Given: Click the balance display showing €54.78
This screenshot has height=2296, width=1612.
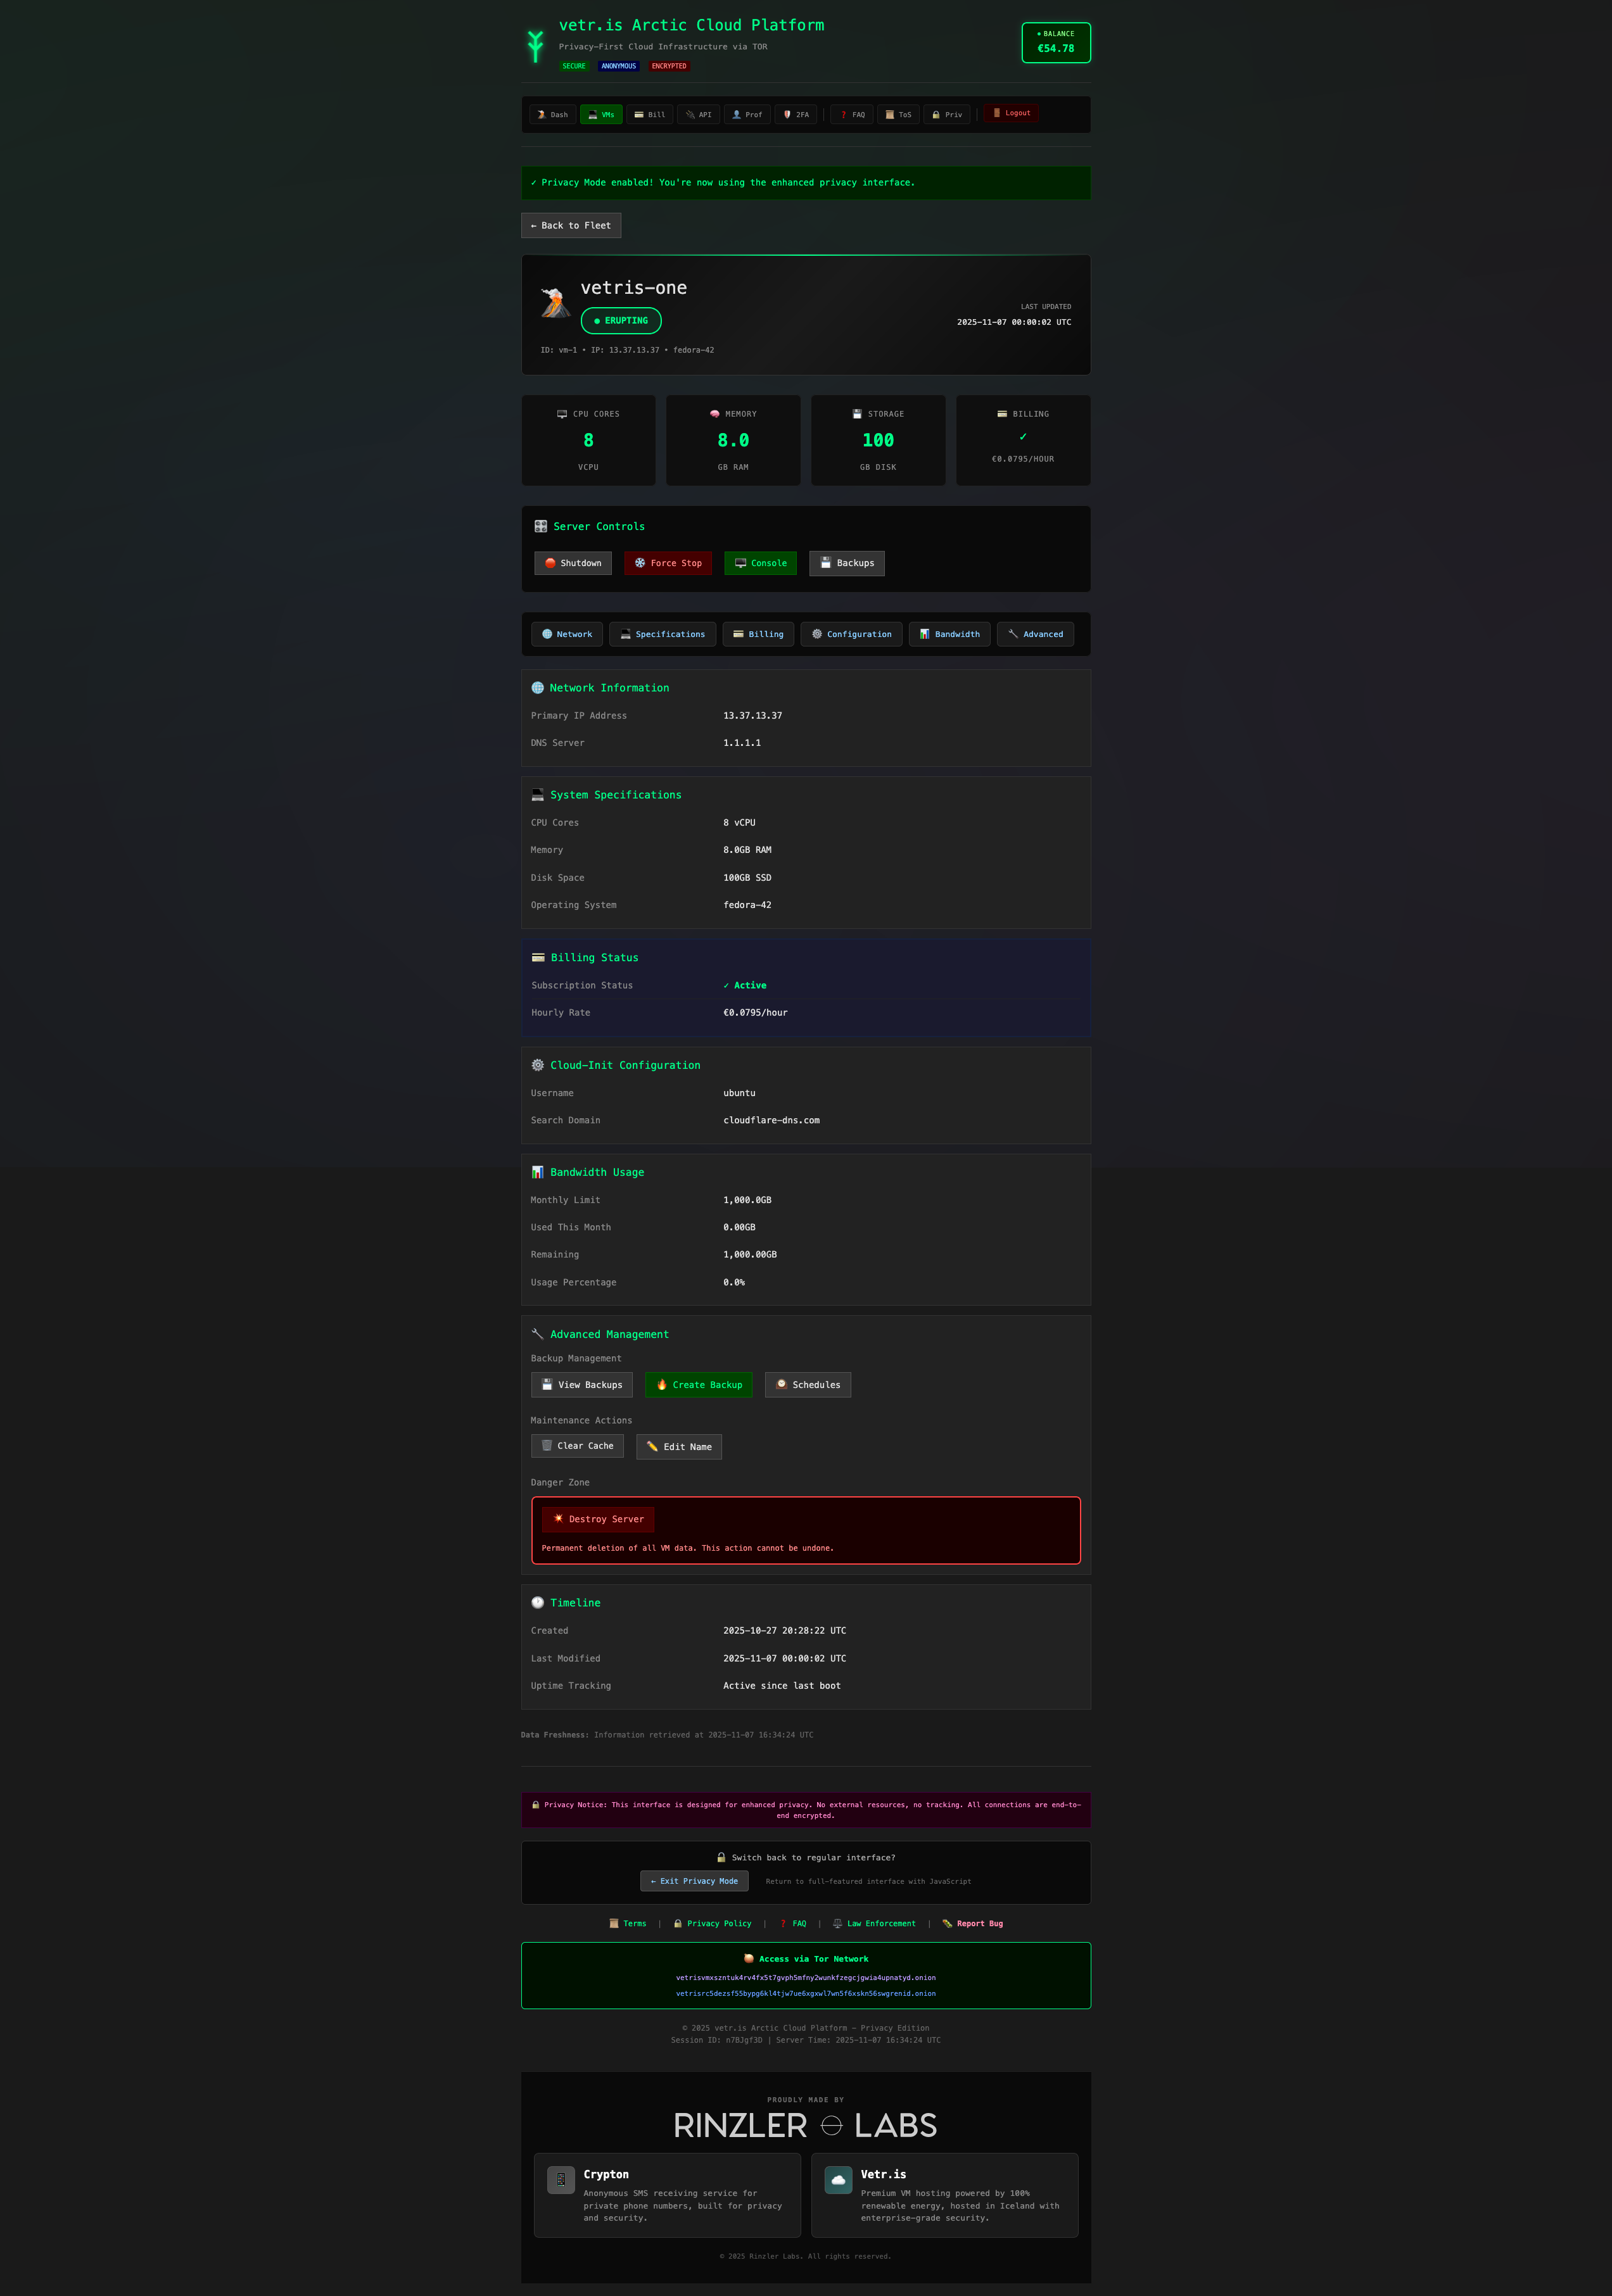Looking at the screenshot, I should [1055, 42].
